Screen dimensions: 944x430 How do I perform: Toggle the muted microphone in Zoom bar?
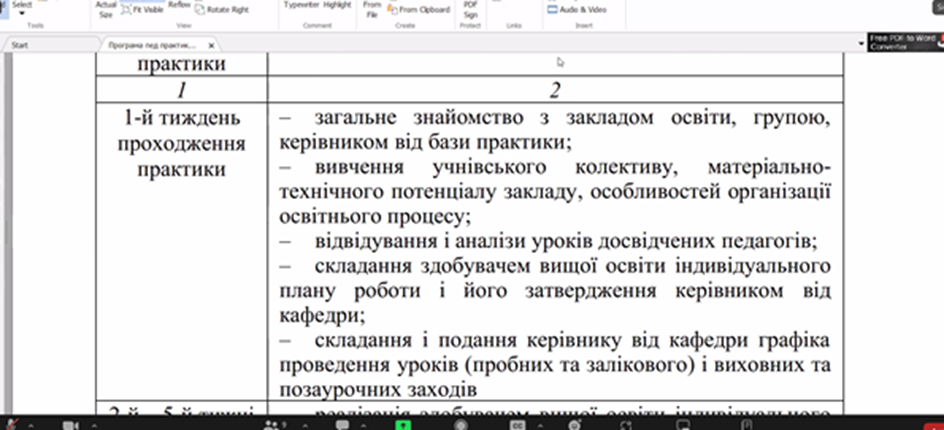(10, 424)
